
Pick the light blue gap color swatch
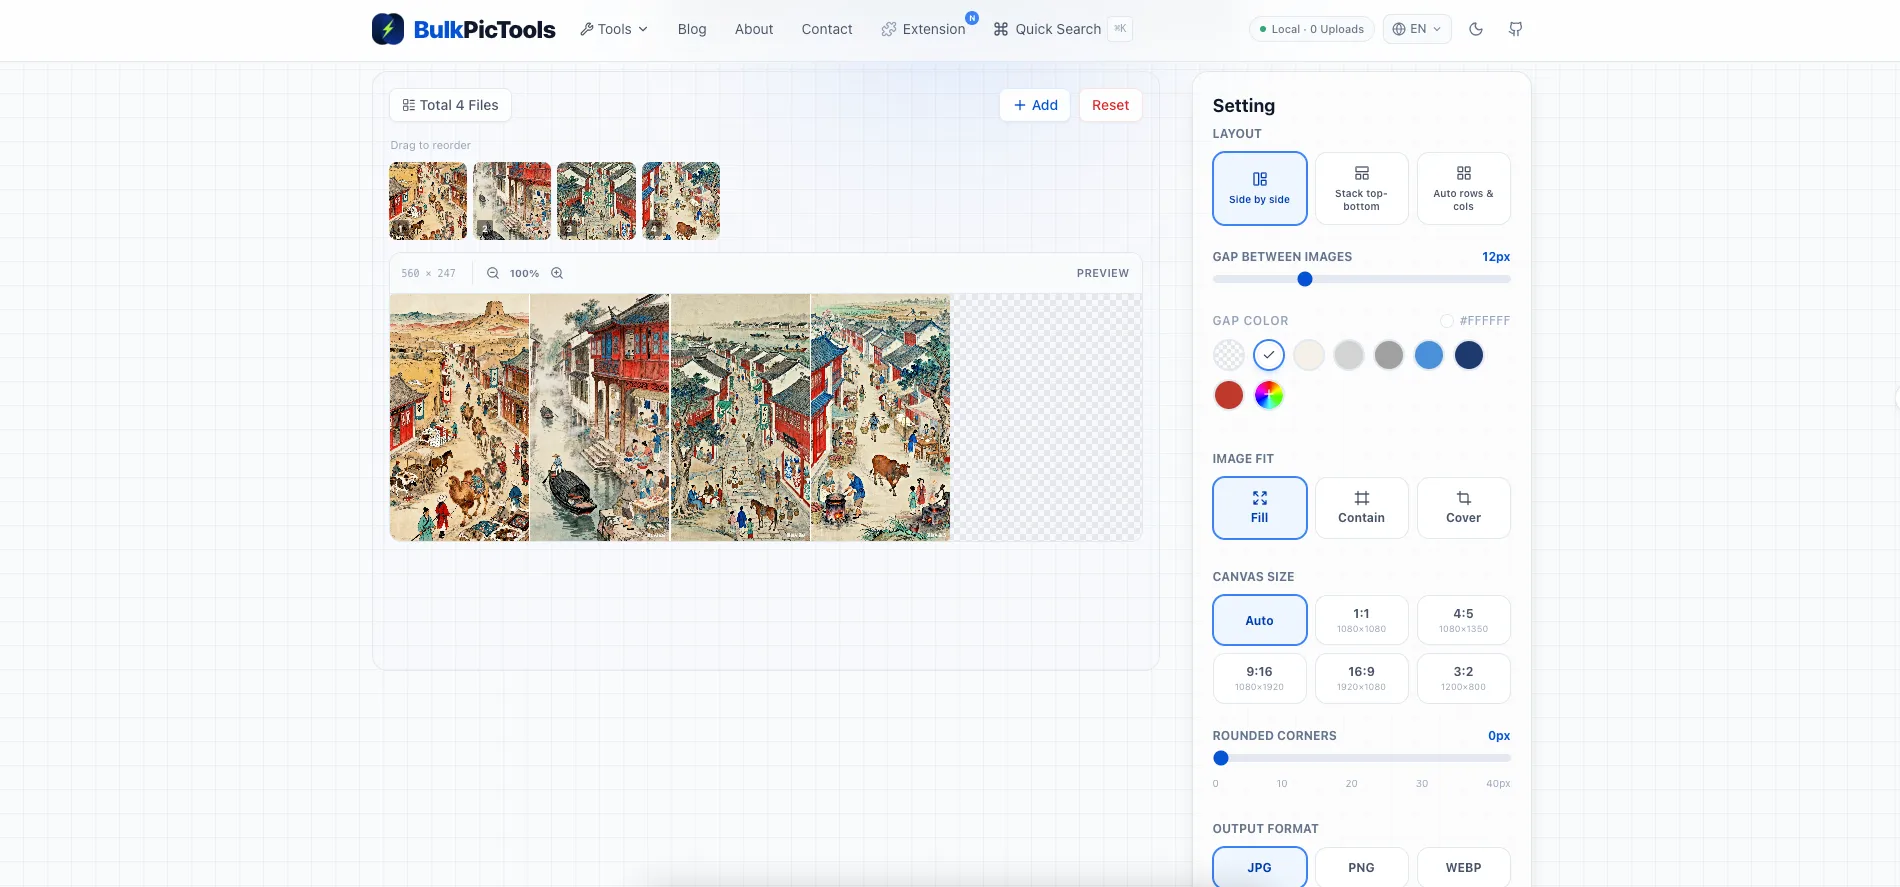pyautogui.click(x=1429, y=355)
